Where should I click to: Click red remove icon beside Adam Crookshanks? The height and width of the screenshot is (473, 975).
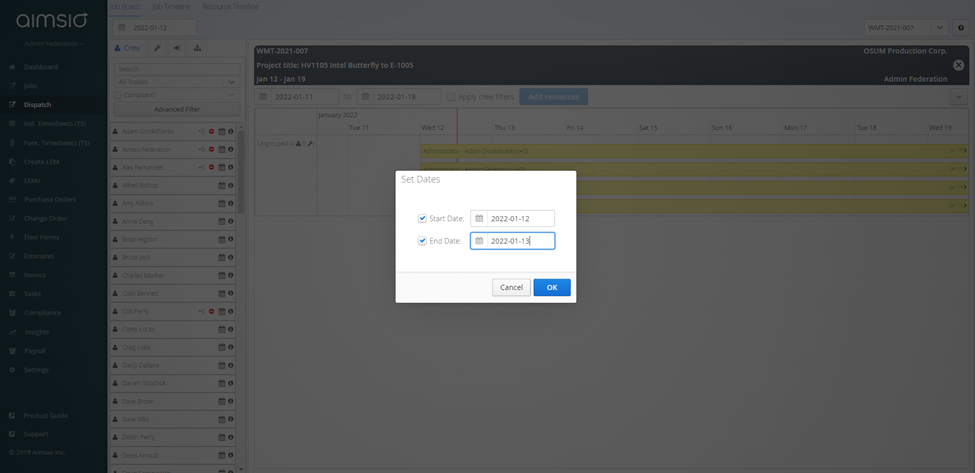[211, 132]
